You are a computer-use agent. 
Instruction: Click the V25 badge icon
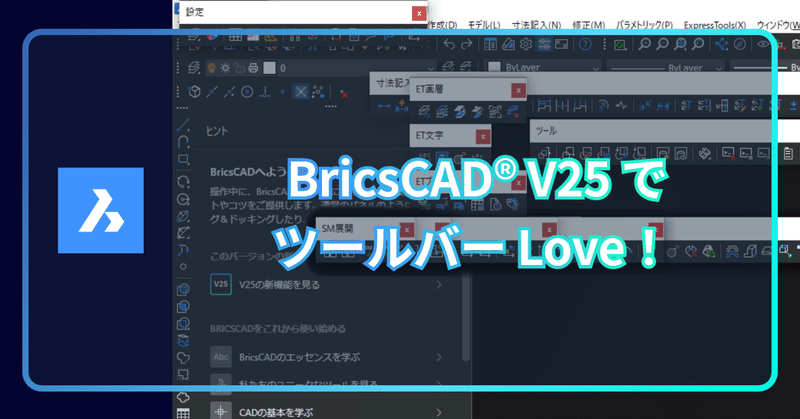[x=221, y=284]
